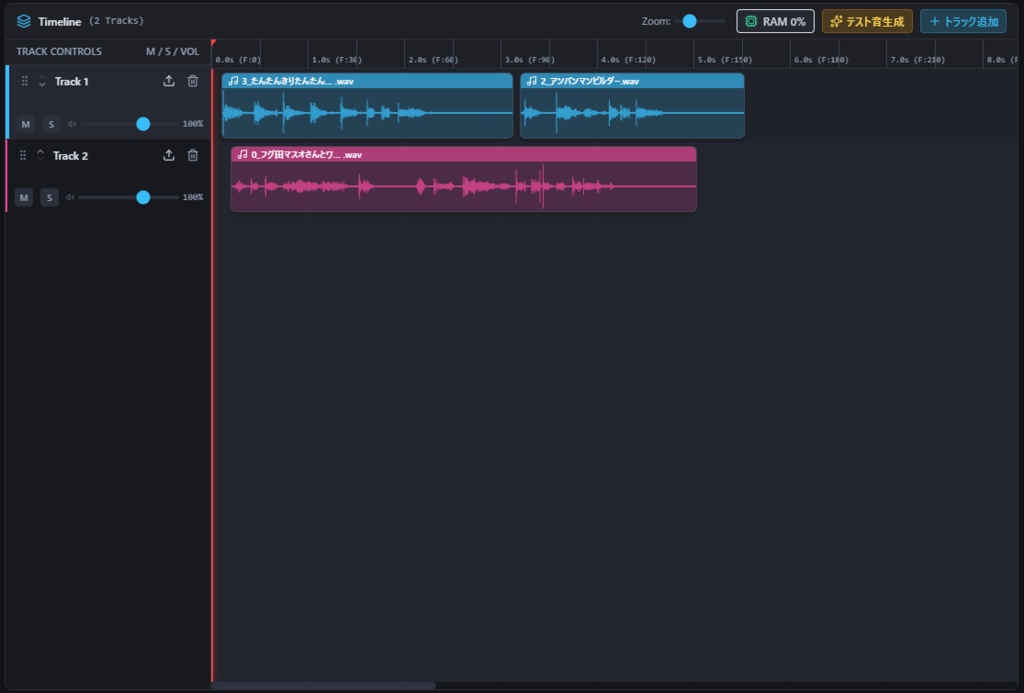1024x693 pixels.
Task: Click the 7.0s (F:210) ruler mark
Action: point(918,59)
